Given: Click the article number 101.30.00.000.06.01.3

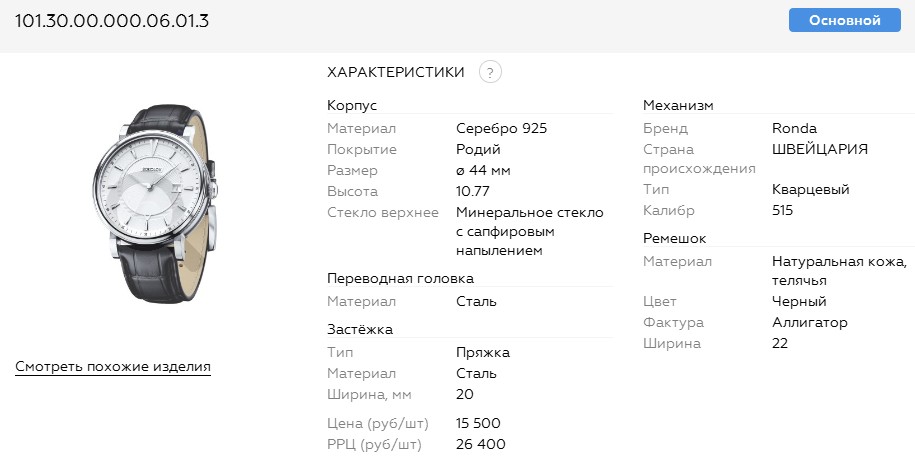Looking at the screenshot, I should [112, 21].
